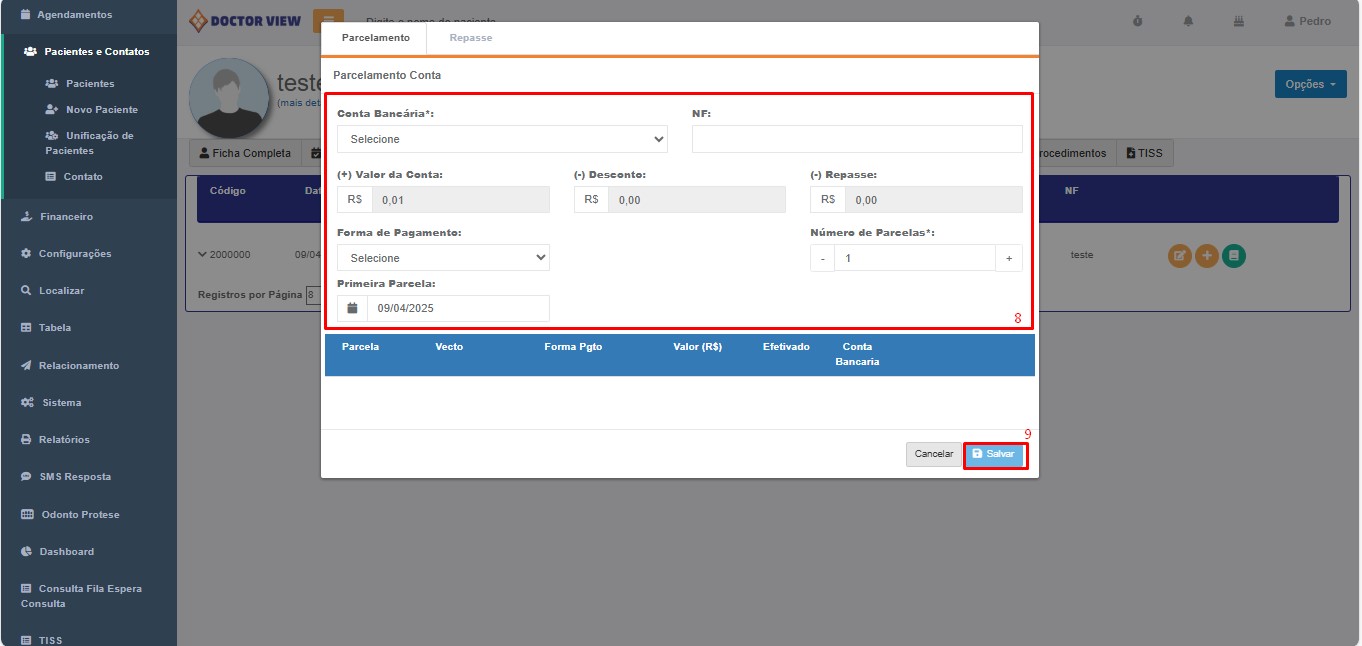Click the orange plus circle icon
This screenshot has height=646, width=1362.
pos(1207,256)
